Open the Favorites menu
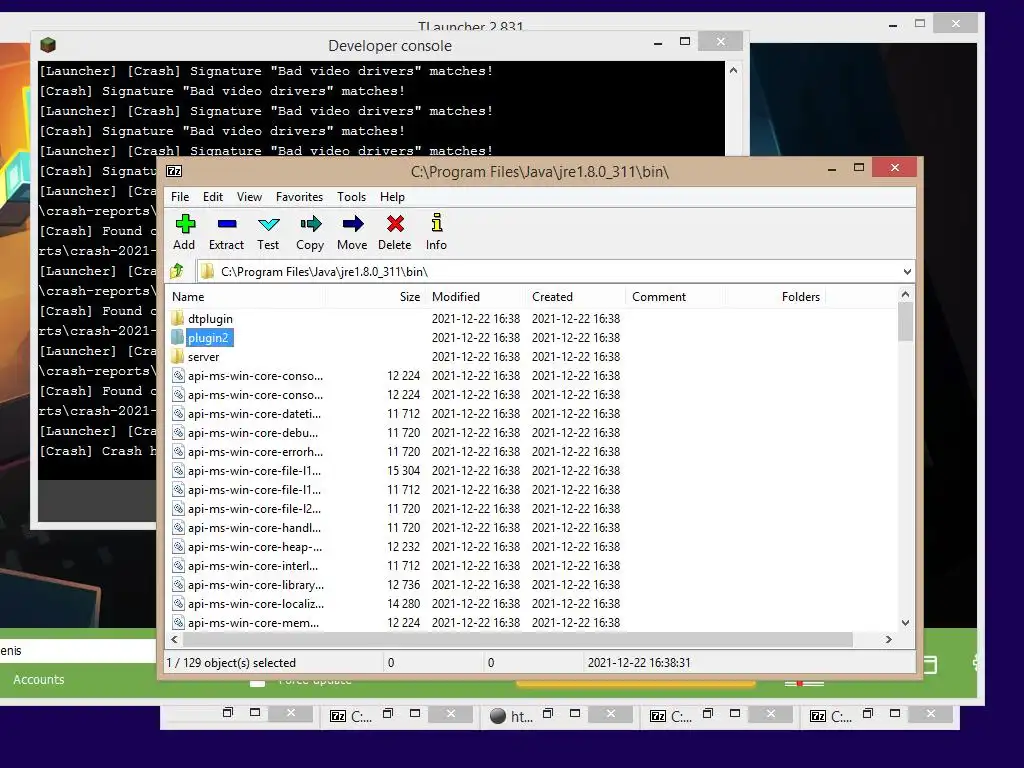This screenshot has width=1024, height=768. coord(299,197)
